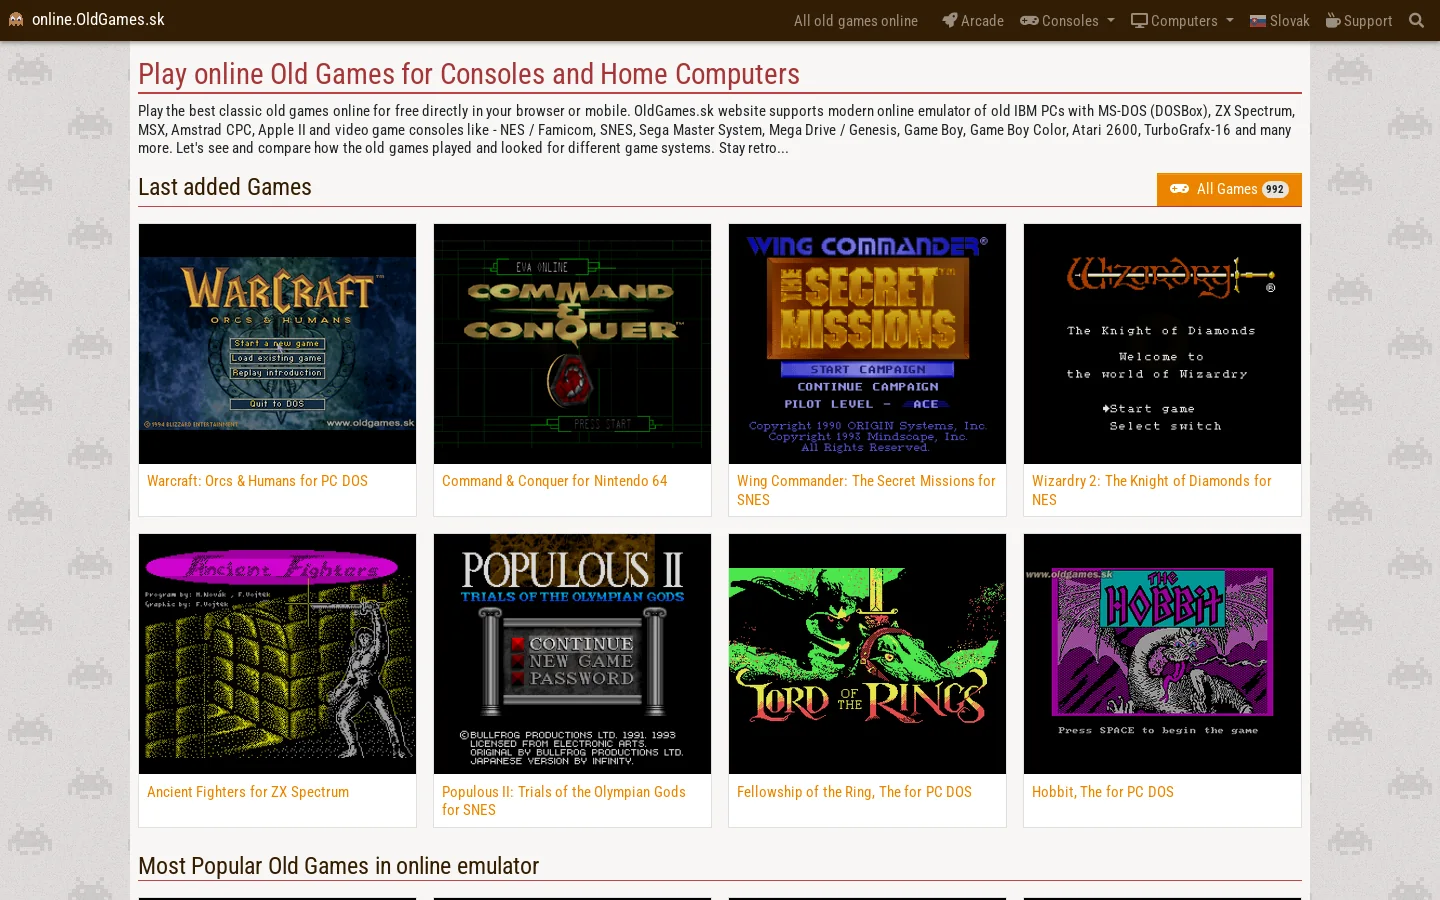Click the All Games button label
This screenshot has height=900, width=1440.
pos(1227,189)
